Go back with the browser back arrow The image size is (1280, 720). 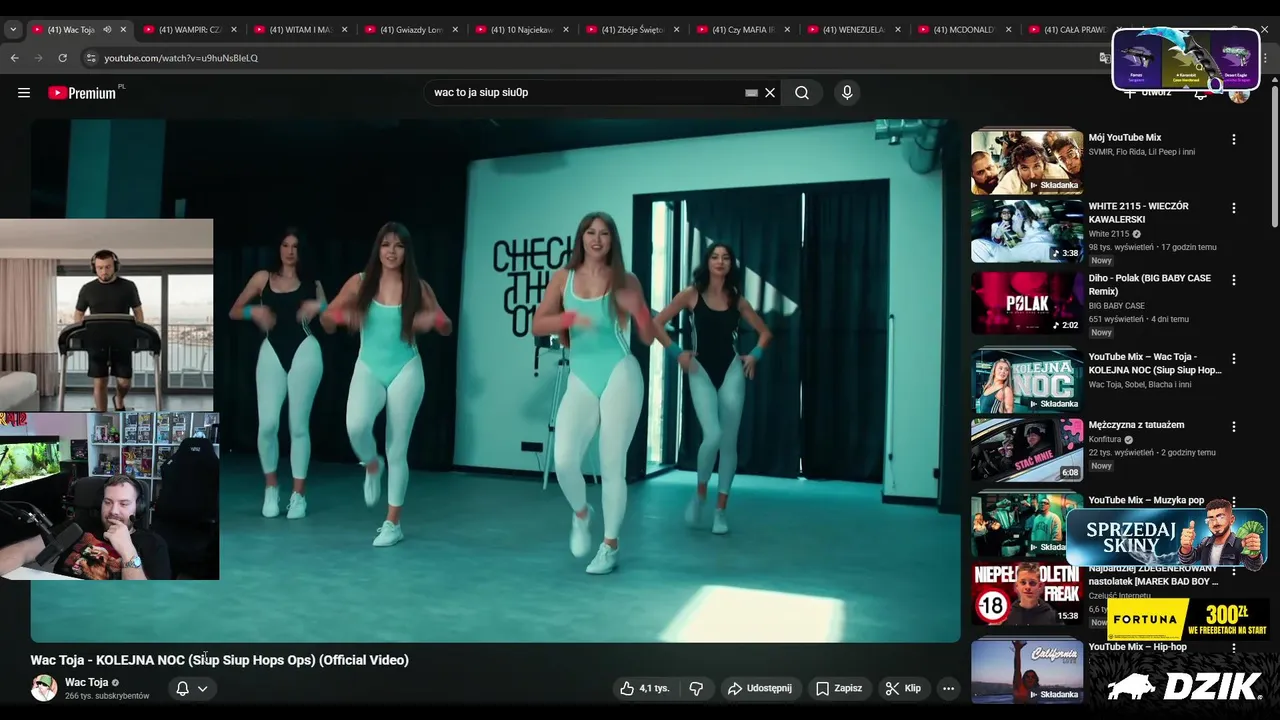pyautogui.click(x=15, y=58)
